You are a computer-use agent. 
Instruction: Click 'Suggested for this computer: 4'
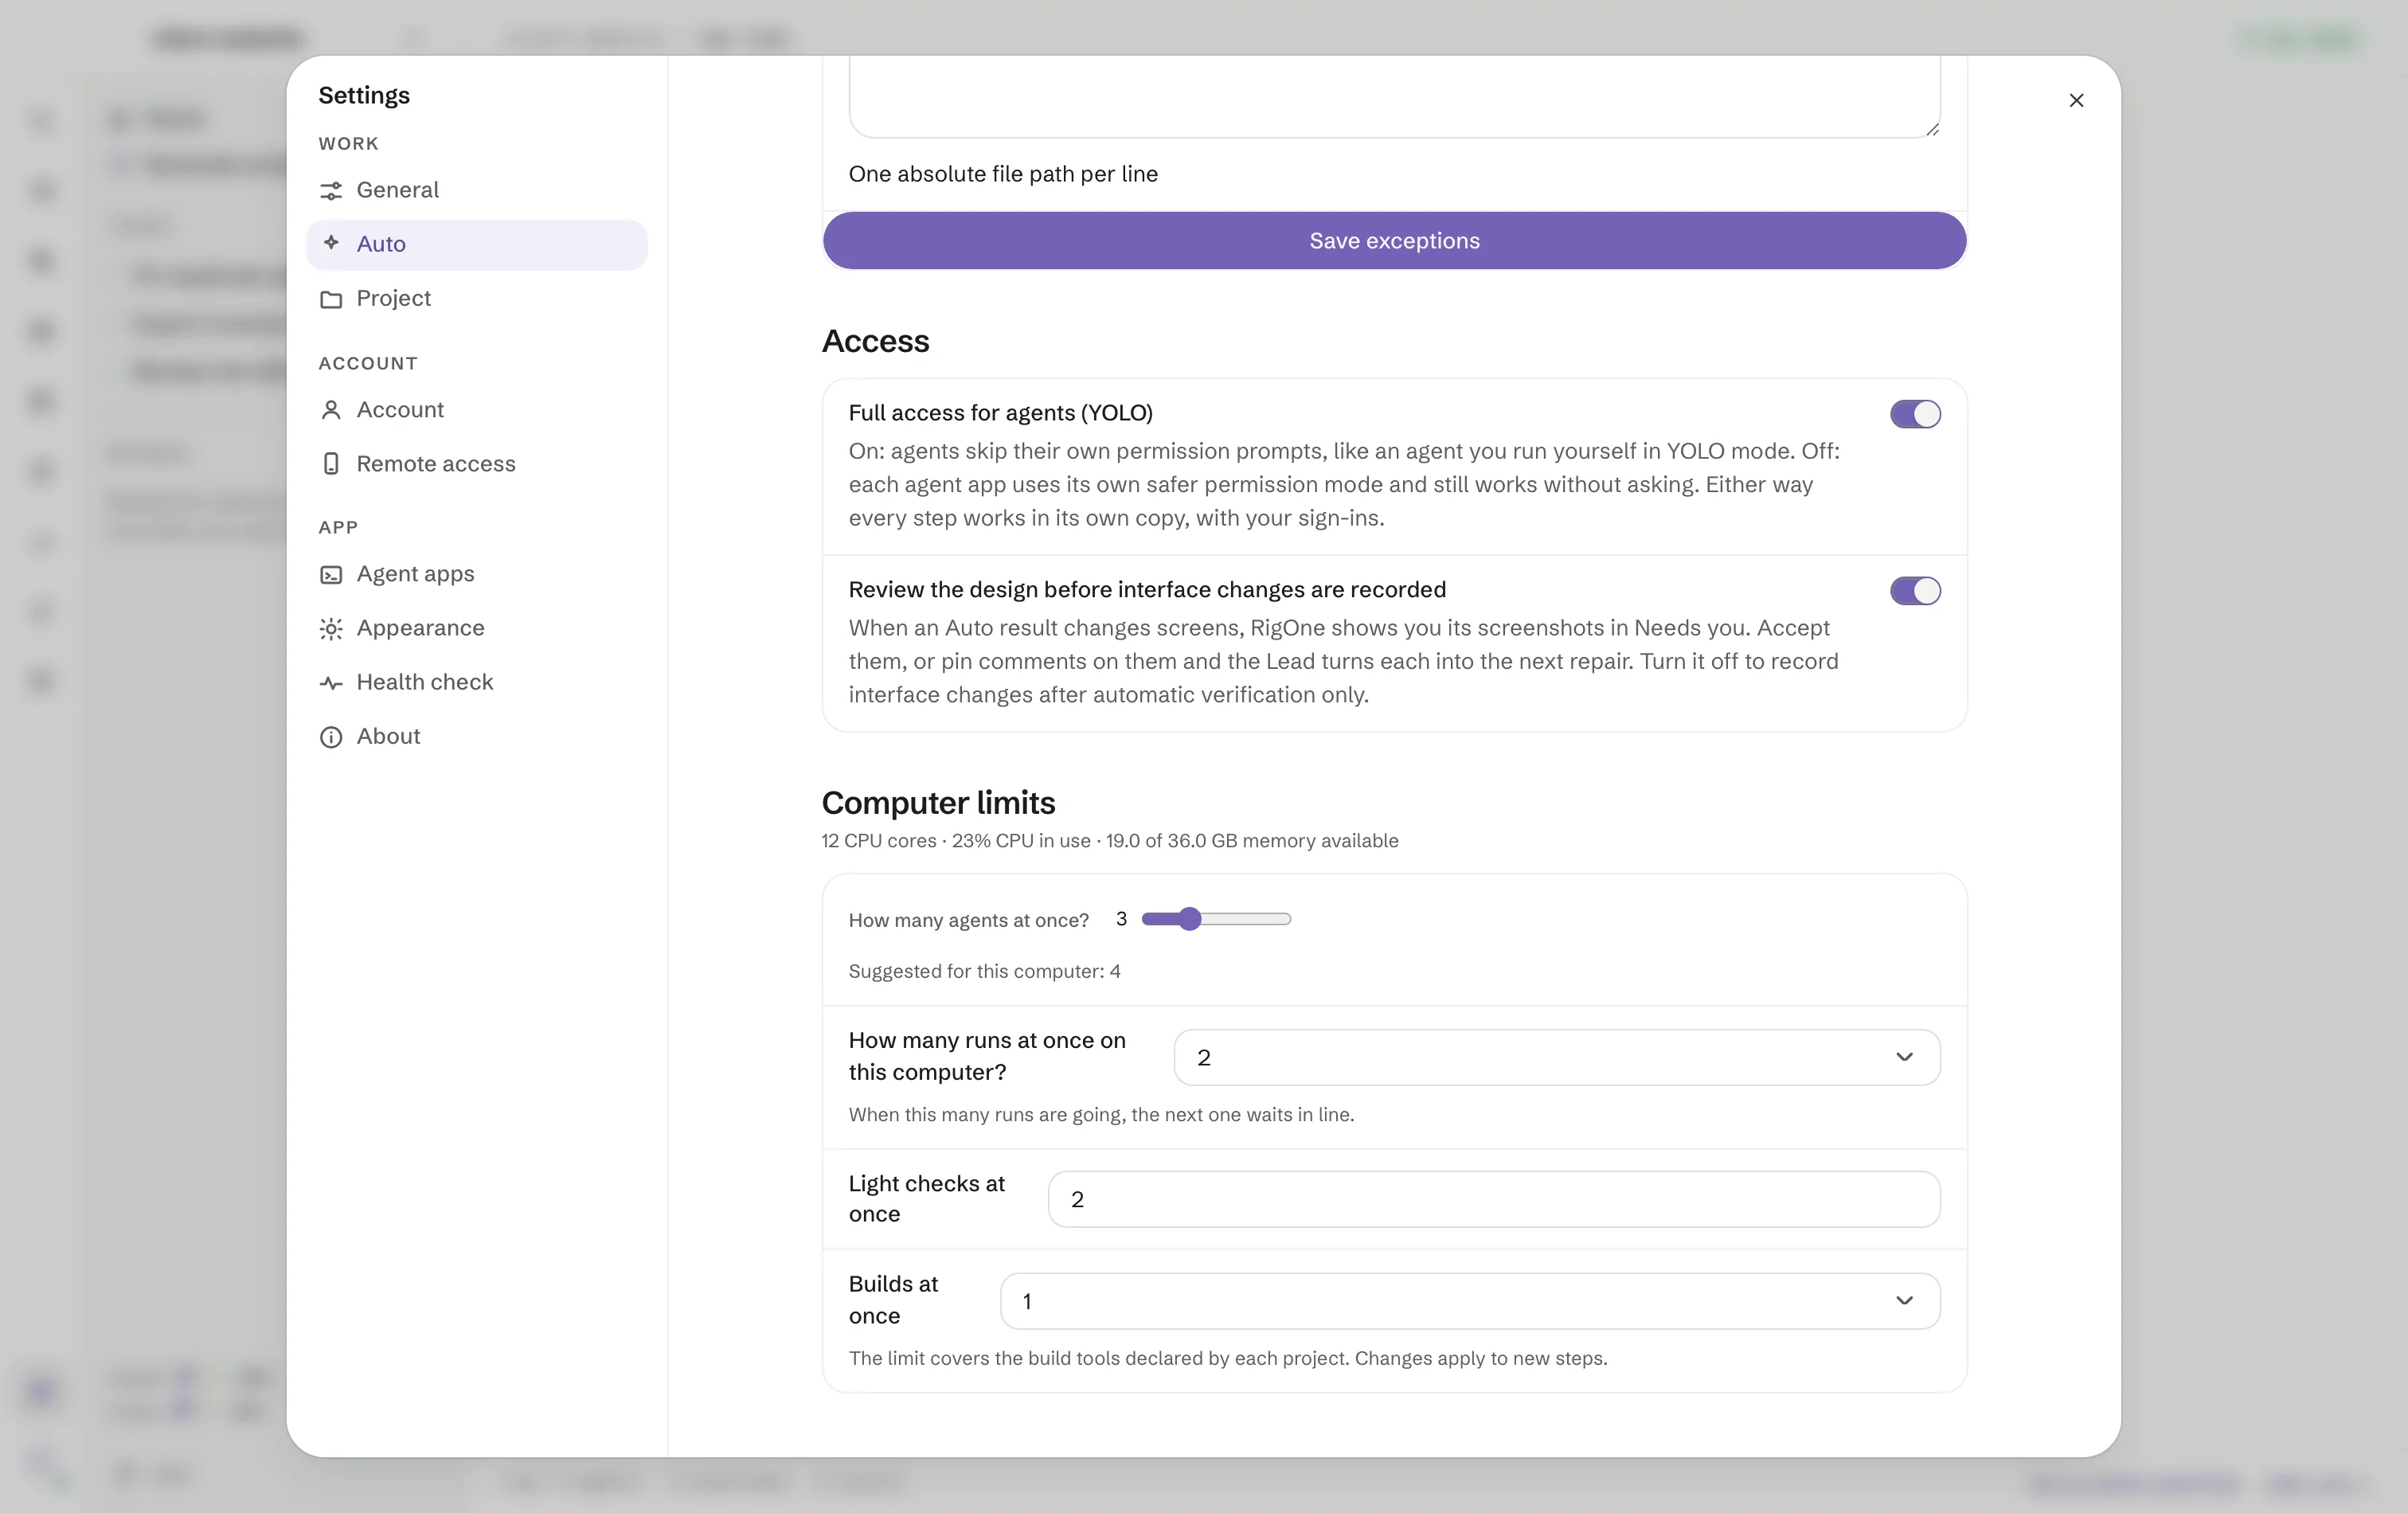pos(984,972)
